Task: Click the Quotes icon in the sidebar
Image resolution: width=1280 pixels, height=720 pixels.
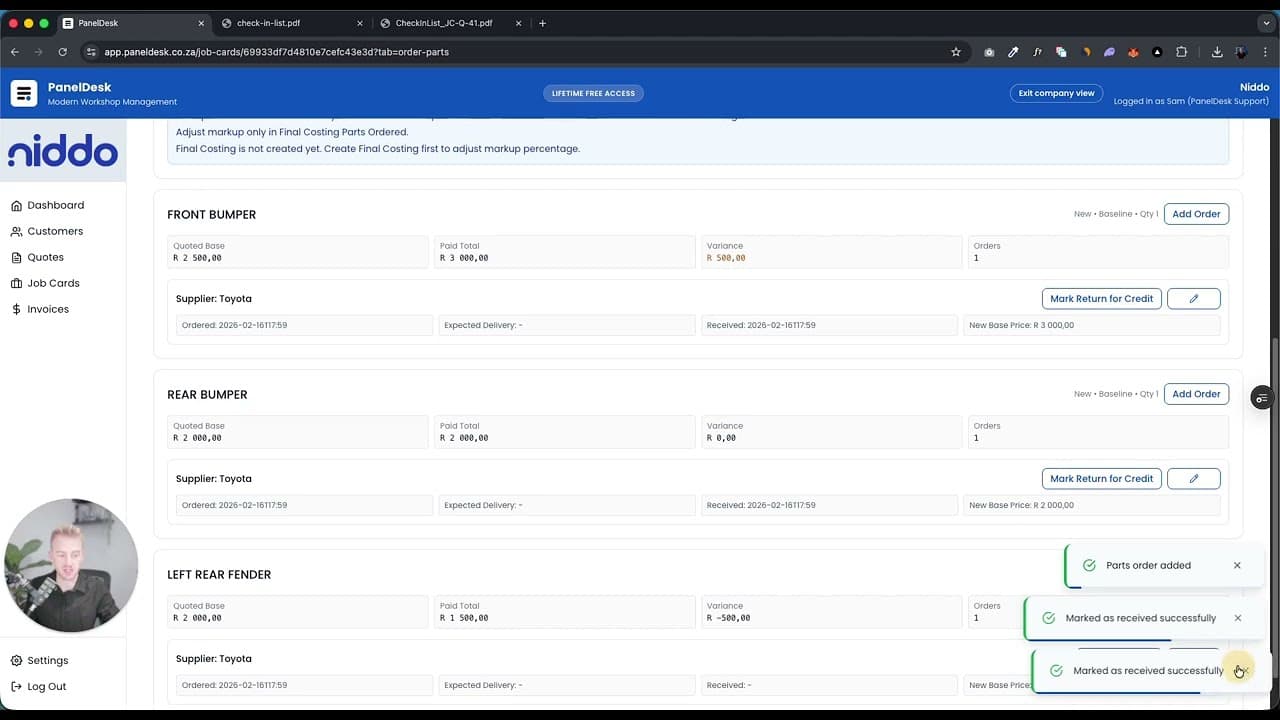Action: coord(16,257)
